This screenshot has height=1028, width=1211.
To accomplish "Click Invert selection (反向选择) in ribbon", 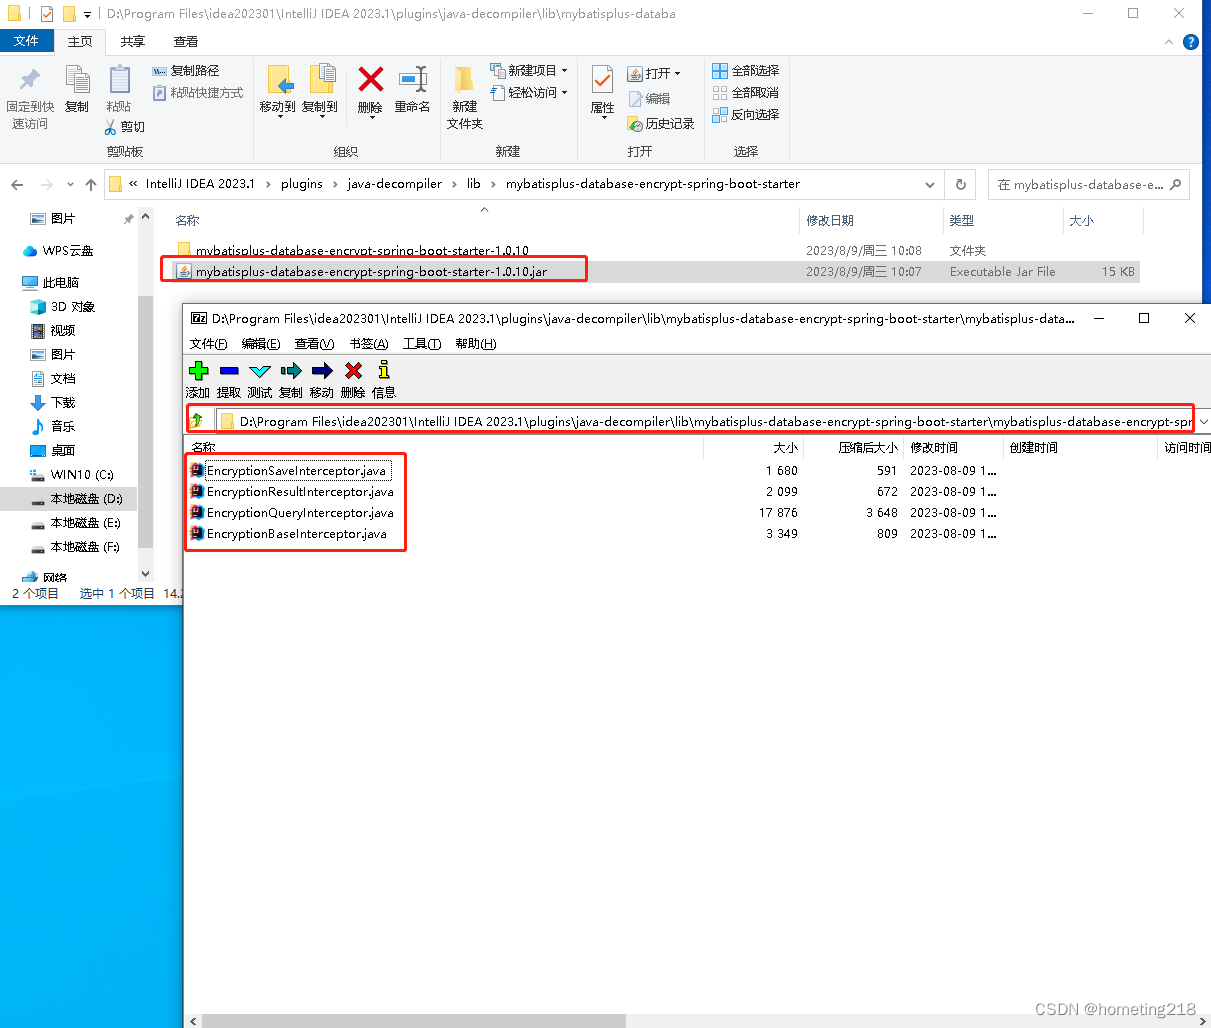I will pos(746,115).
